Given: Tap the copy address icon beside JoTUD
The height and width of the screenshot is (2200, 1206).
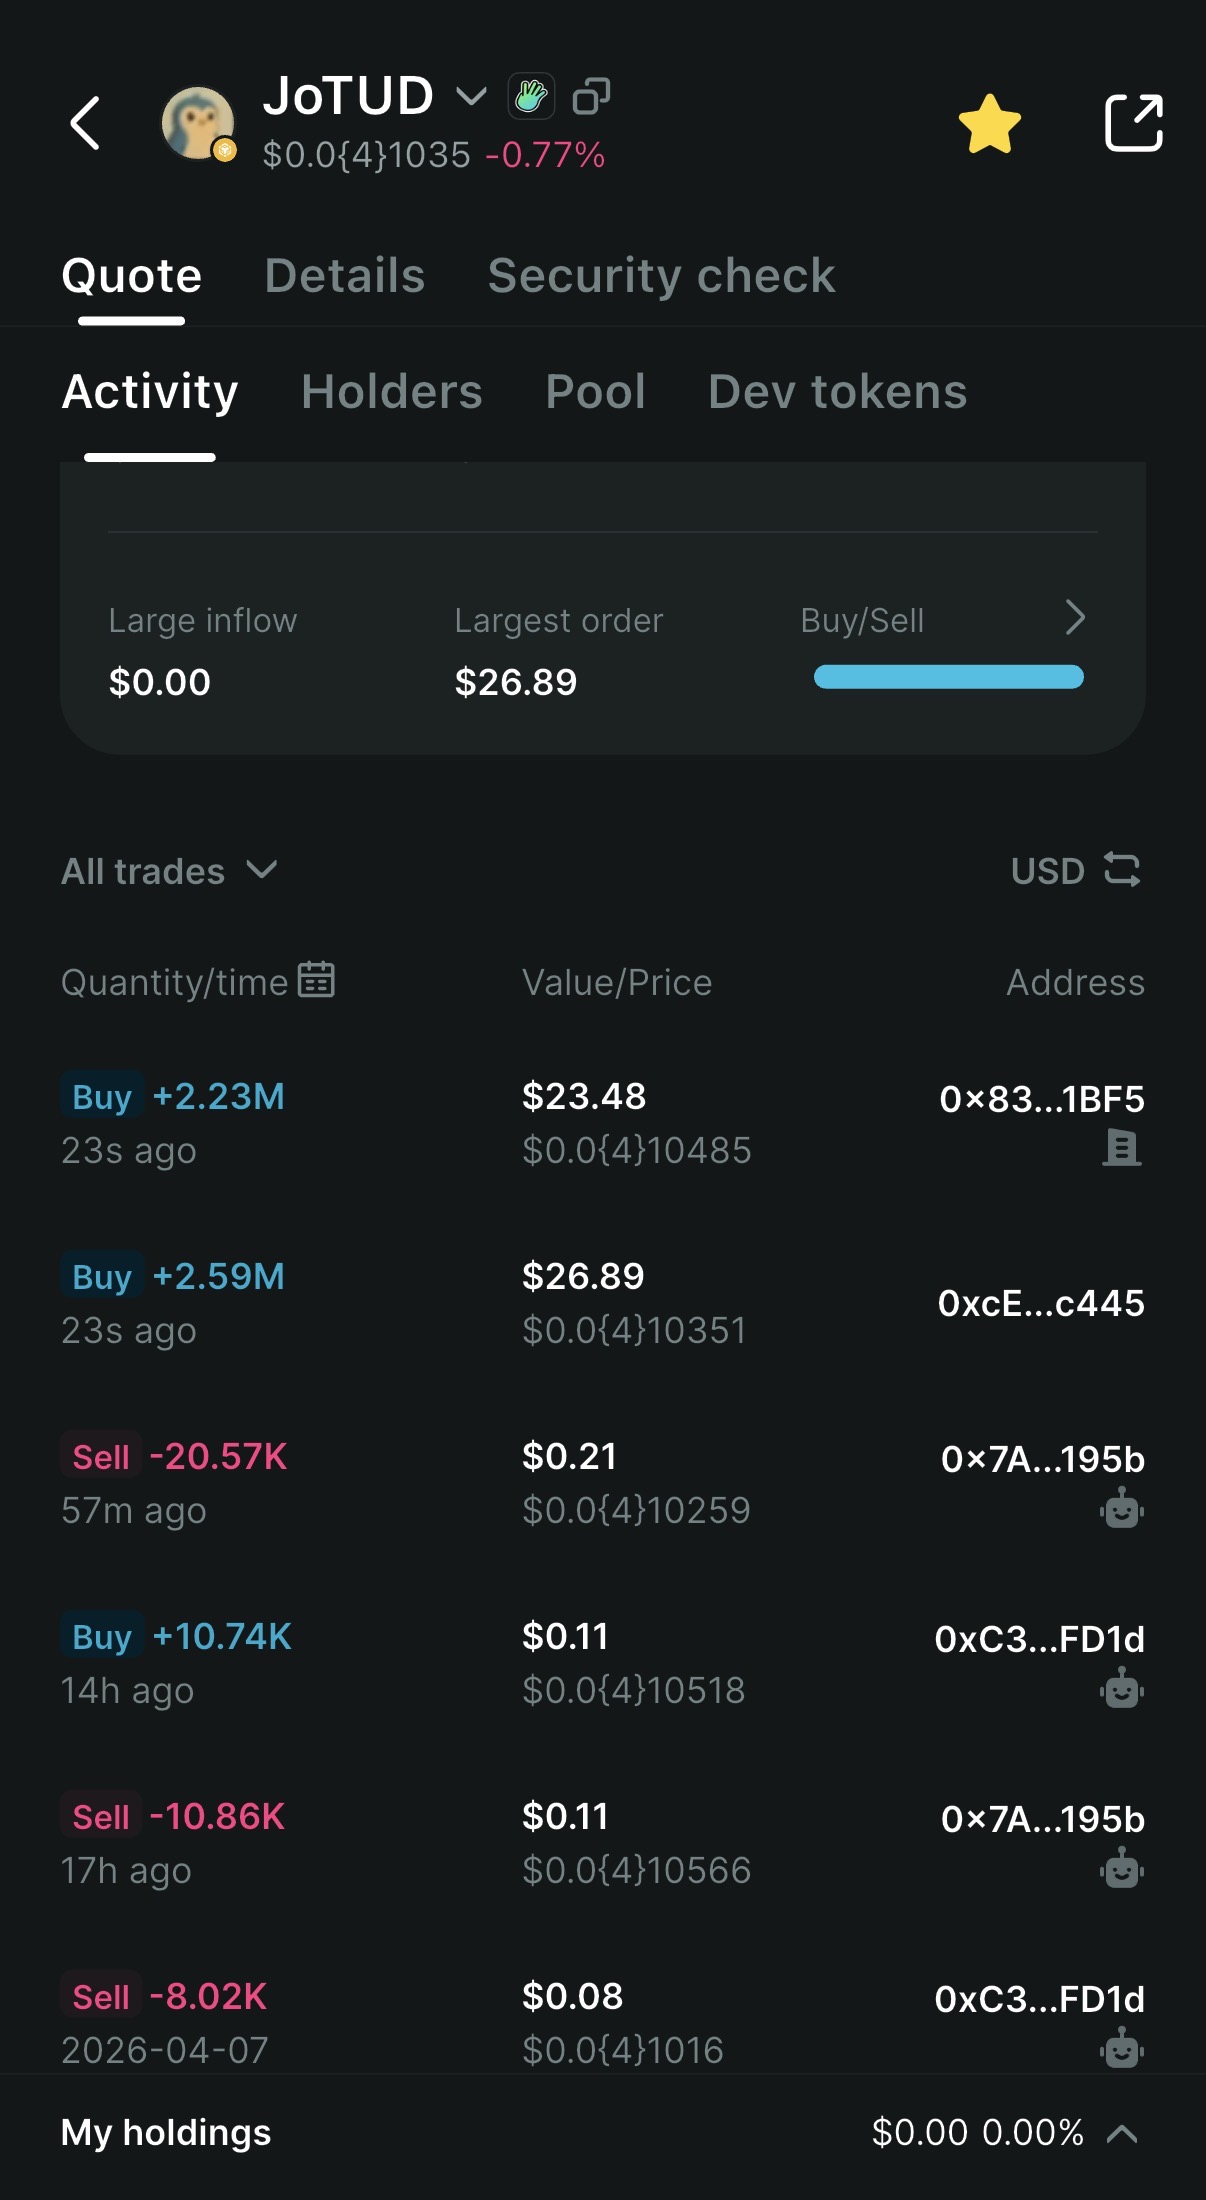Looking at the screenshot, I should click(x=591, y=97).
